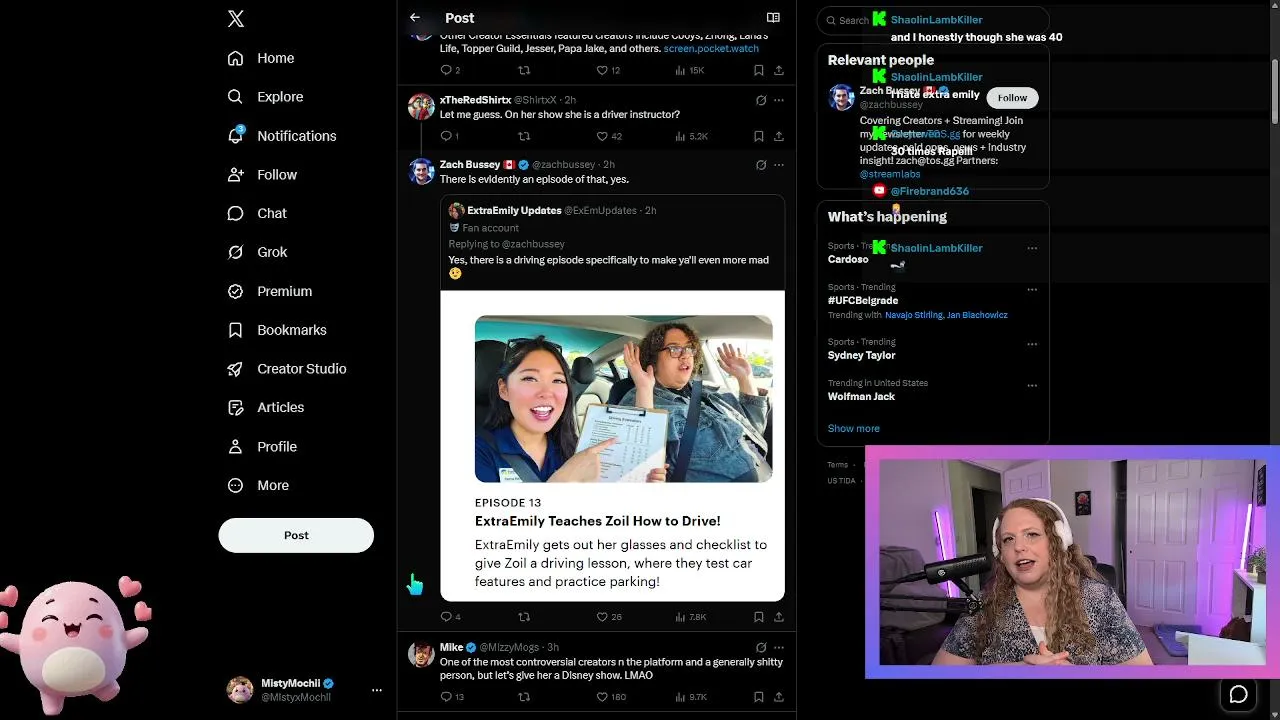Repost Zach Bussey's quoted tweet reply
Screen dimensions: 1280x720
point(524,617)
